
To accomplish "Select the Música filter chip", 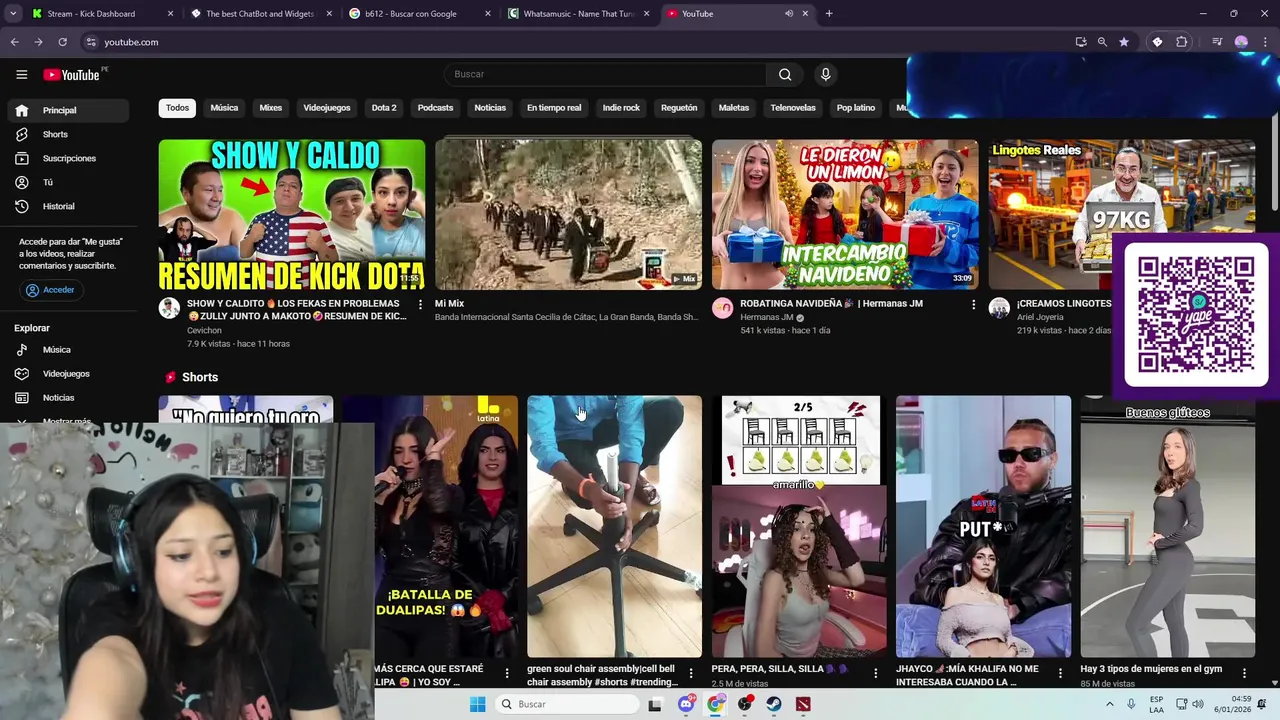I will click(224, 108).
